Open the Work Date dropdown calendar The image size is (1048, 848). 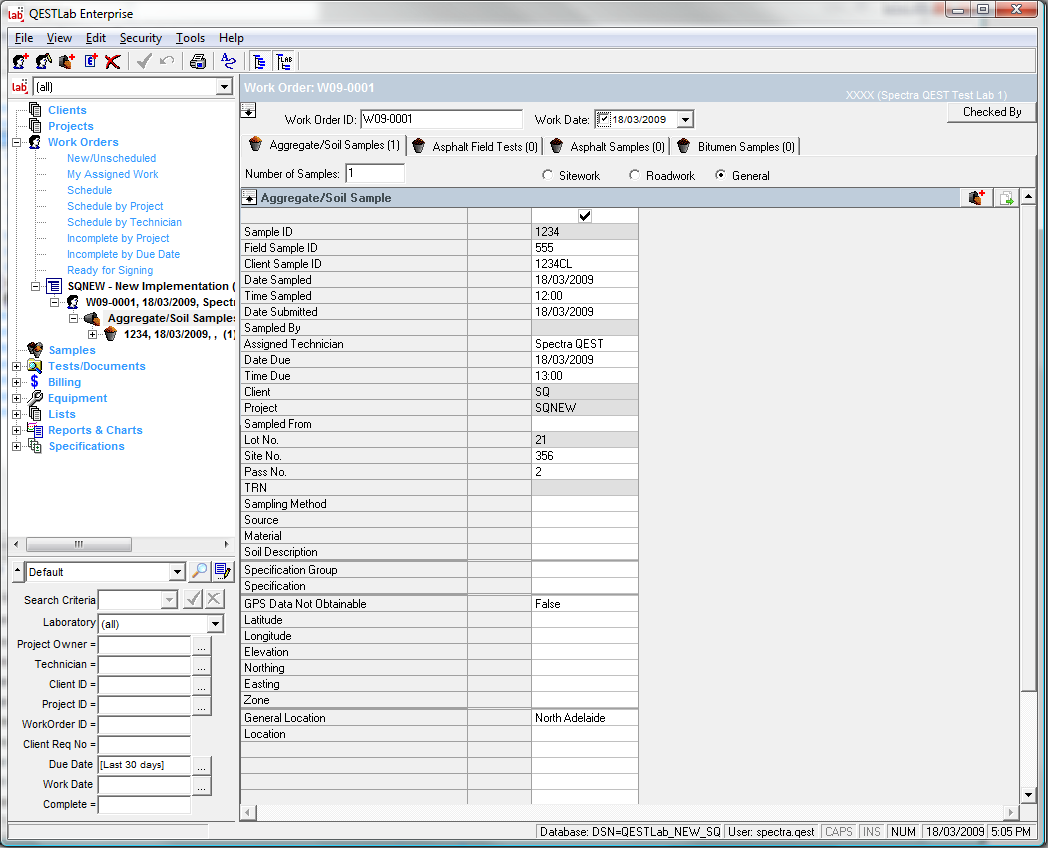(x=685, y=120)
